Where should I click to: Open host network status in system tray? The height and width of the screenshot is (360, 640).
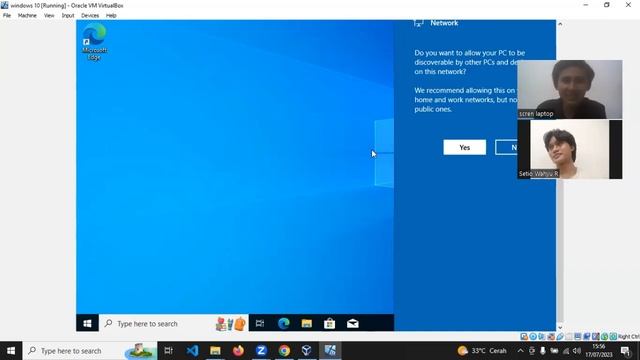point(566,351)
